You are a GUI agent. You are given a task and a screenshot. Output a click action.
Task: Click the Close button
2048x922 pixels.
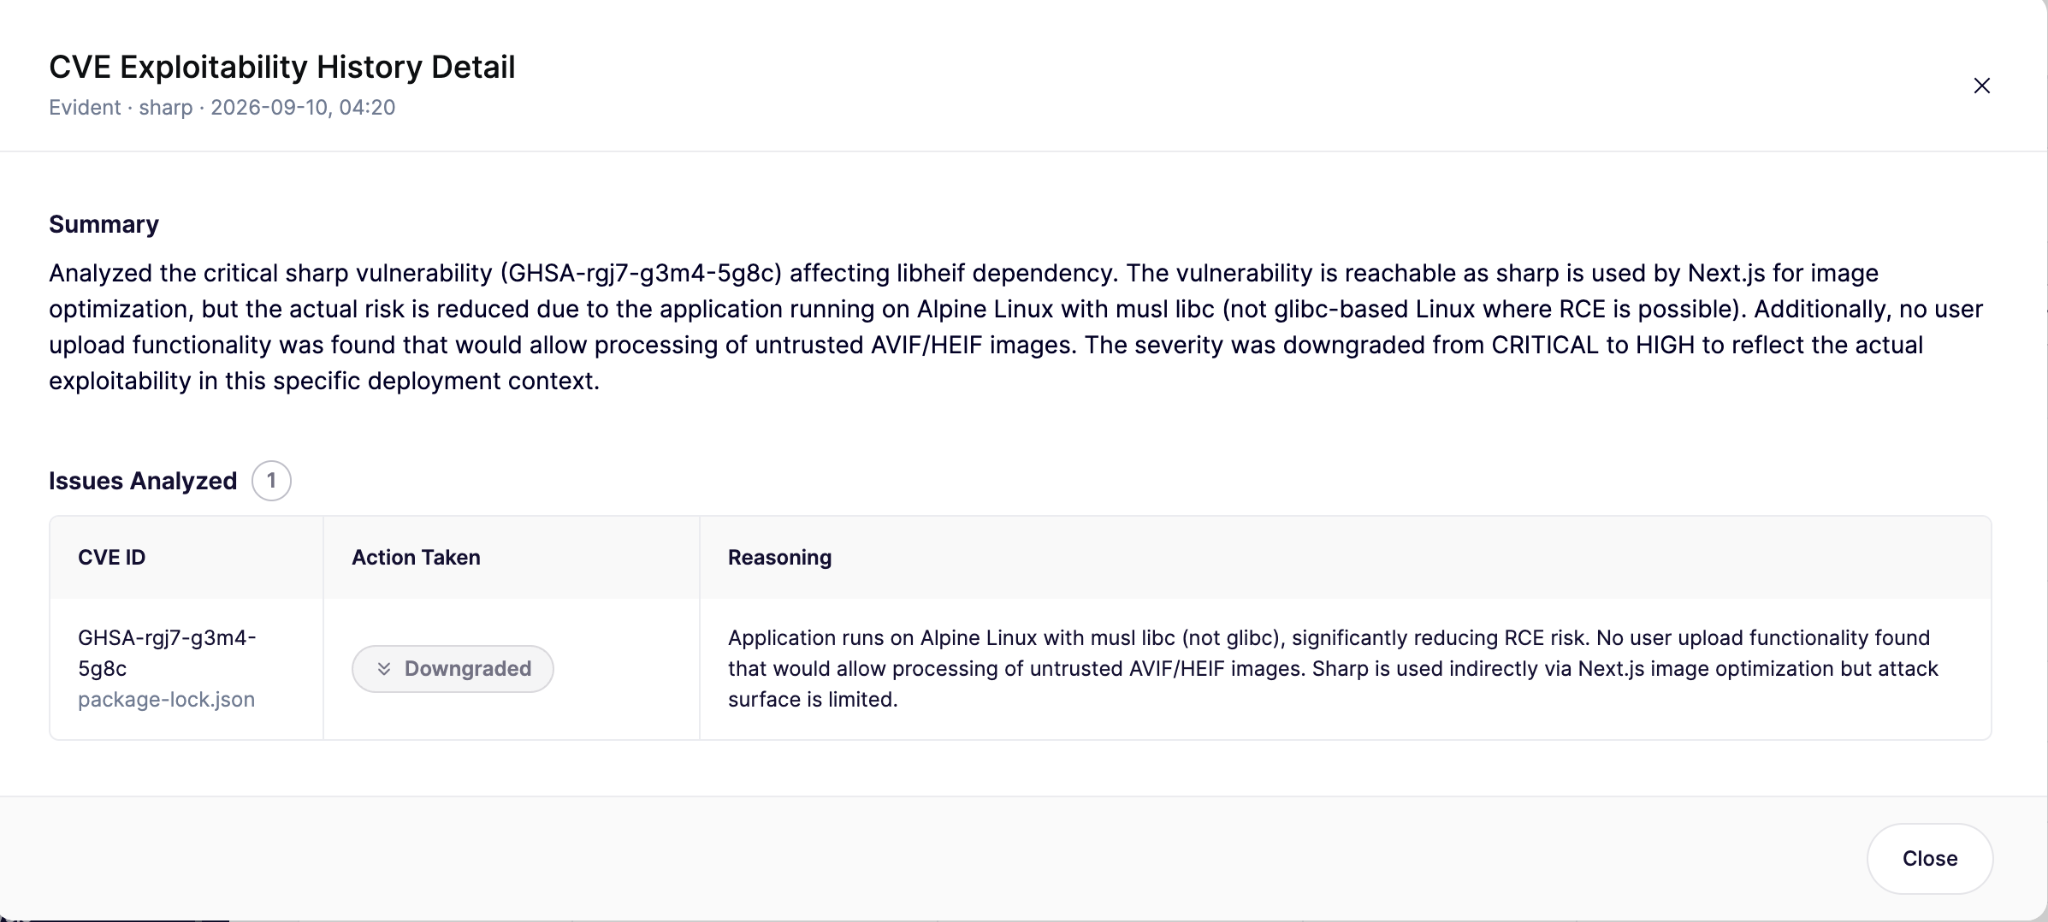coord(1929,858)
